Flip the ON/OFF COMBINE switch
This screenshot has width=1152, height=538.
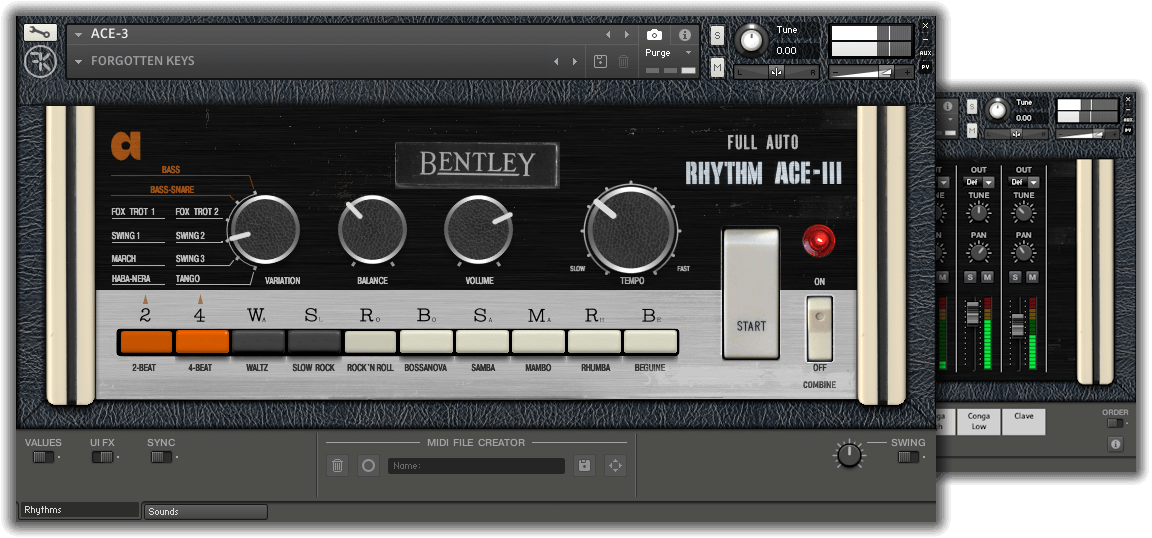(x=819, y=329)
